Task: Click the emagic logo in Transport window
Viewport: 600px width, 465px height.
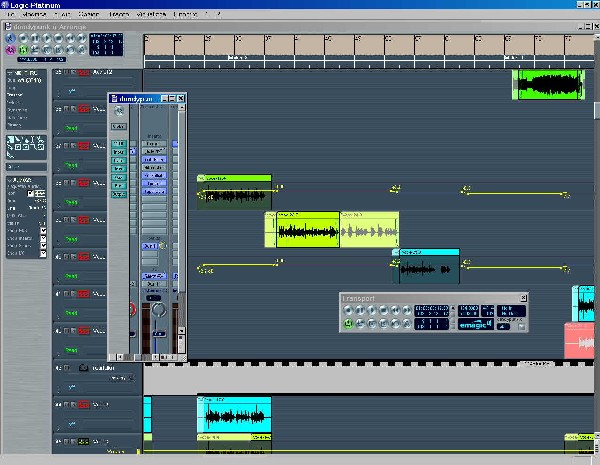Action: point(475,325)
